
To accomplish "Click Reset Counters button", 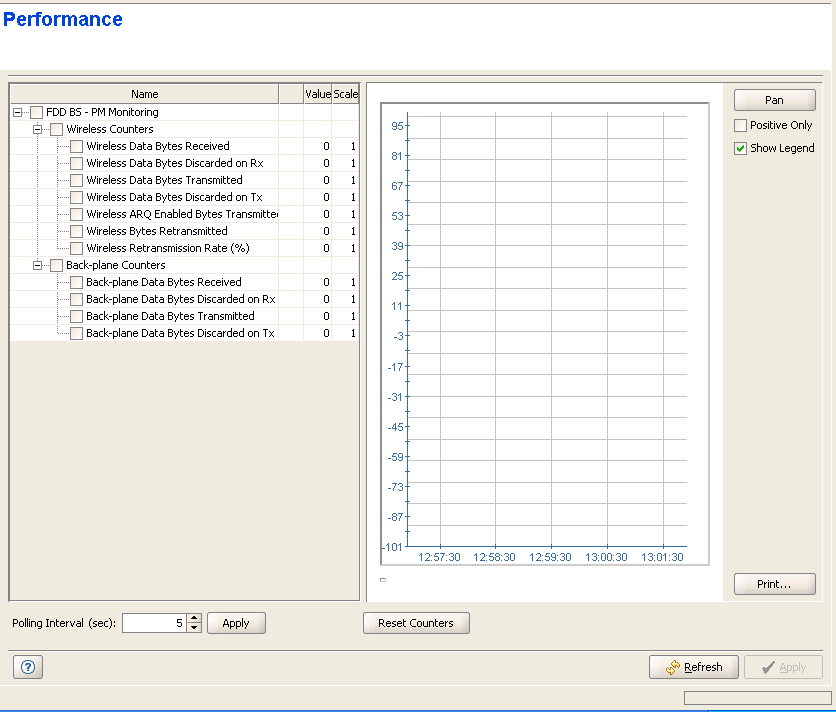I will coord(415,623).
